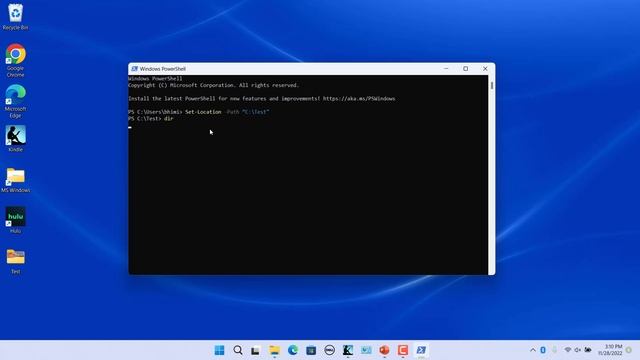Click the PowerShell title bar icon
This screenshot has height=360, width=640.
point(134,69)
